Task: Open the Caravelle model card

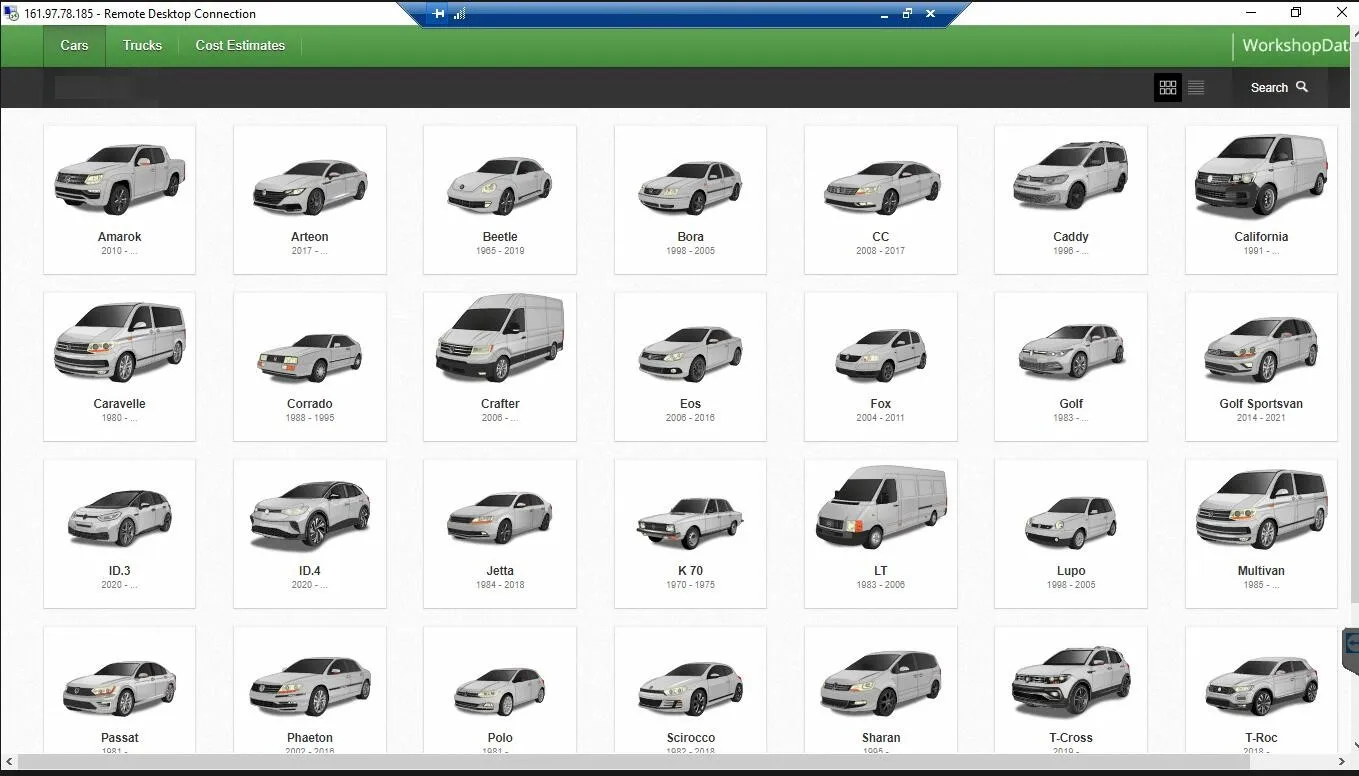Action: pyautogui.click(x=120, y=366)
